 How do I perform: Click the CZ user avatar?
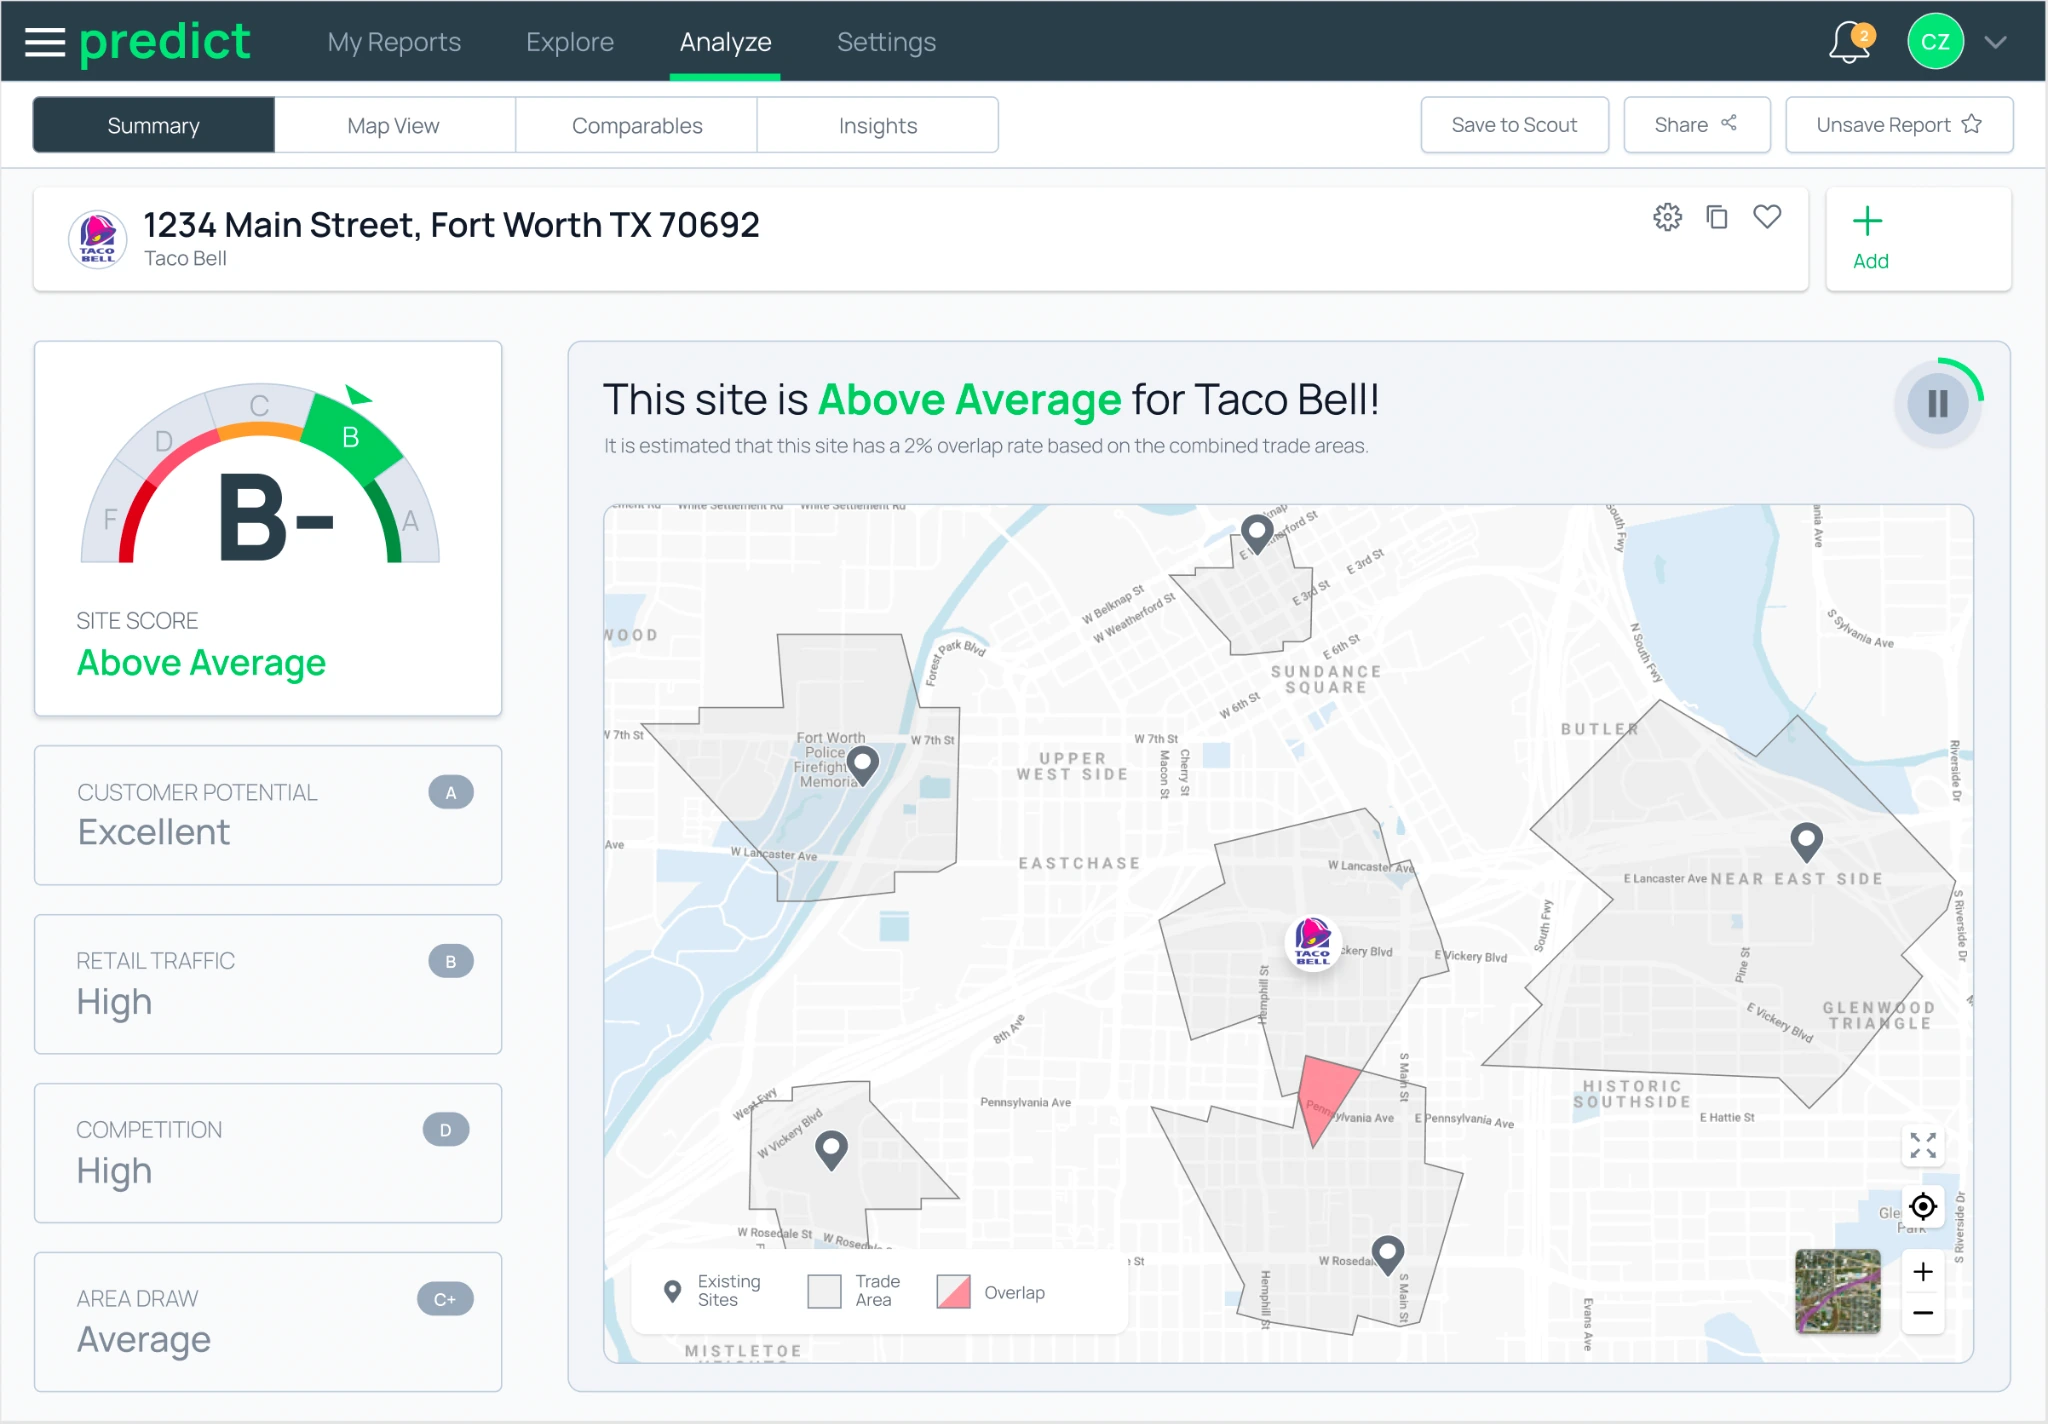1935,42
